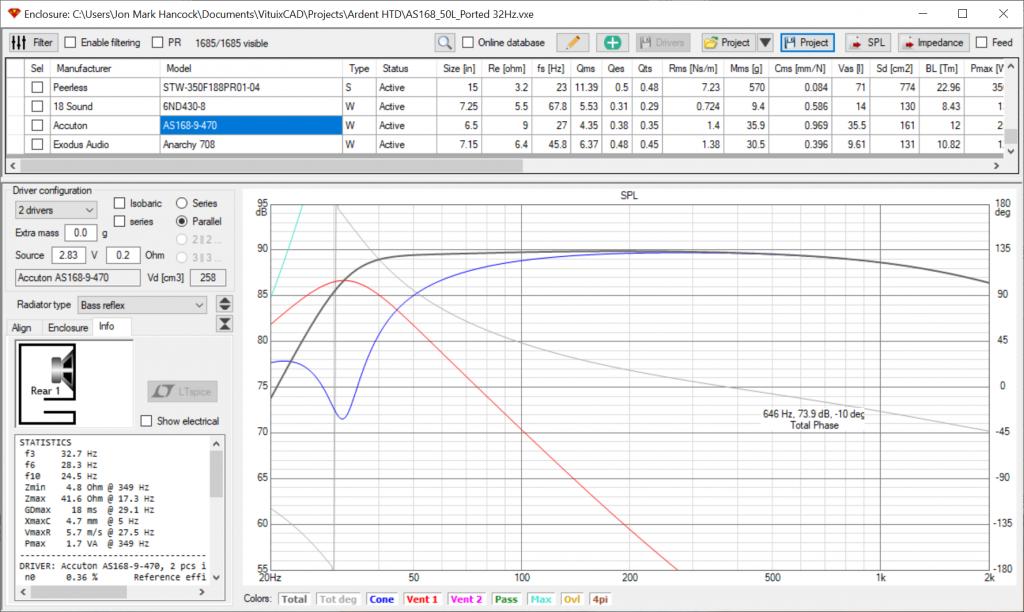1024x612 pixels.
Task: Click the Vent 1 trace color swatch
Action: pos(422,599)
